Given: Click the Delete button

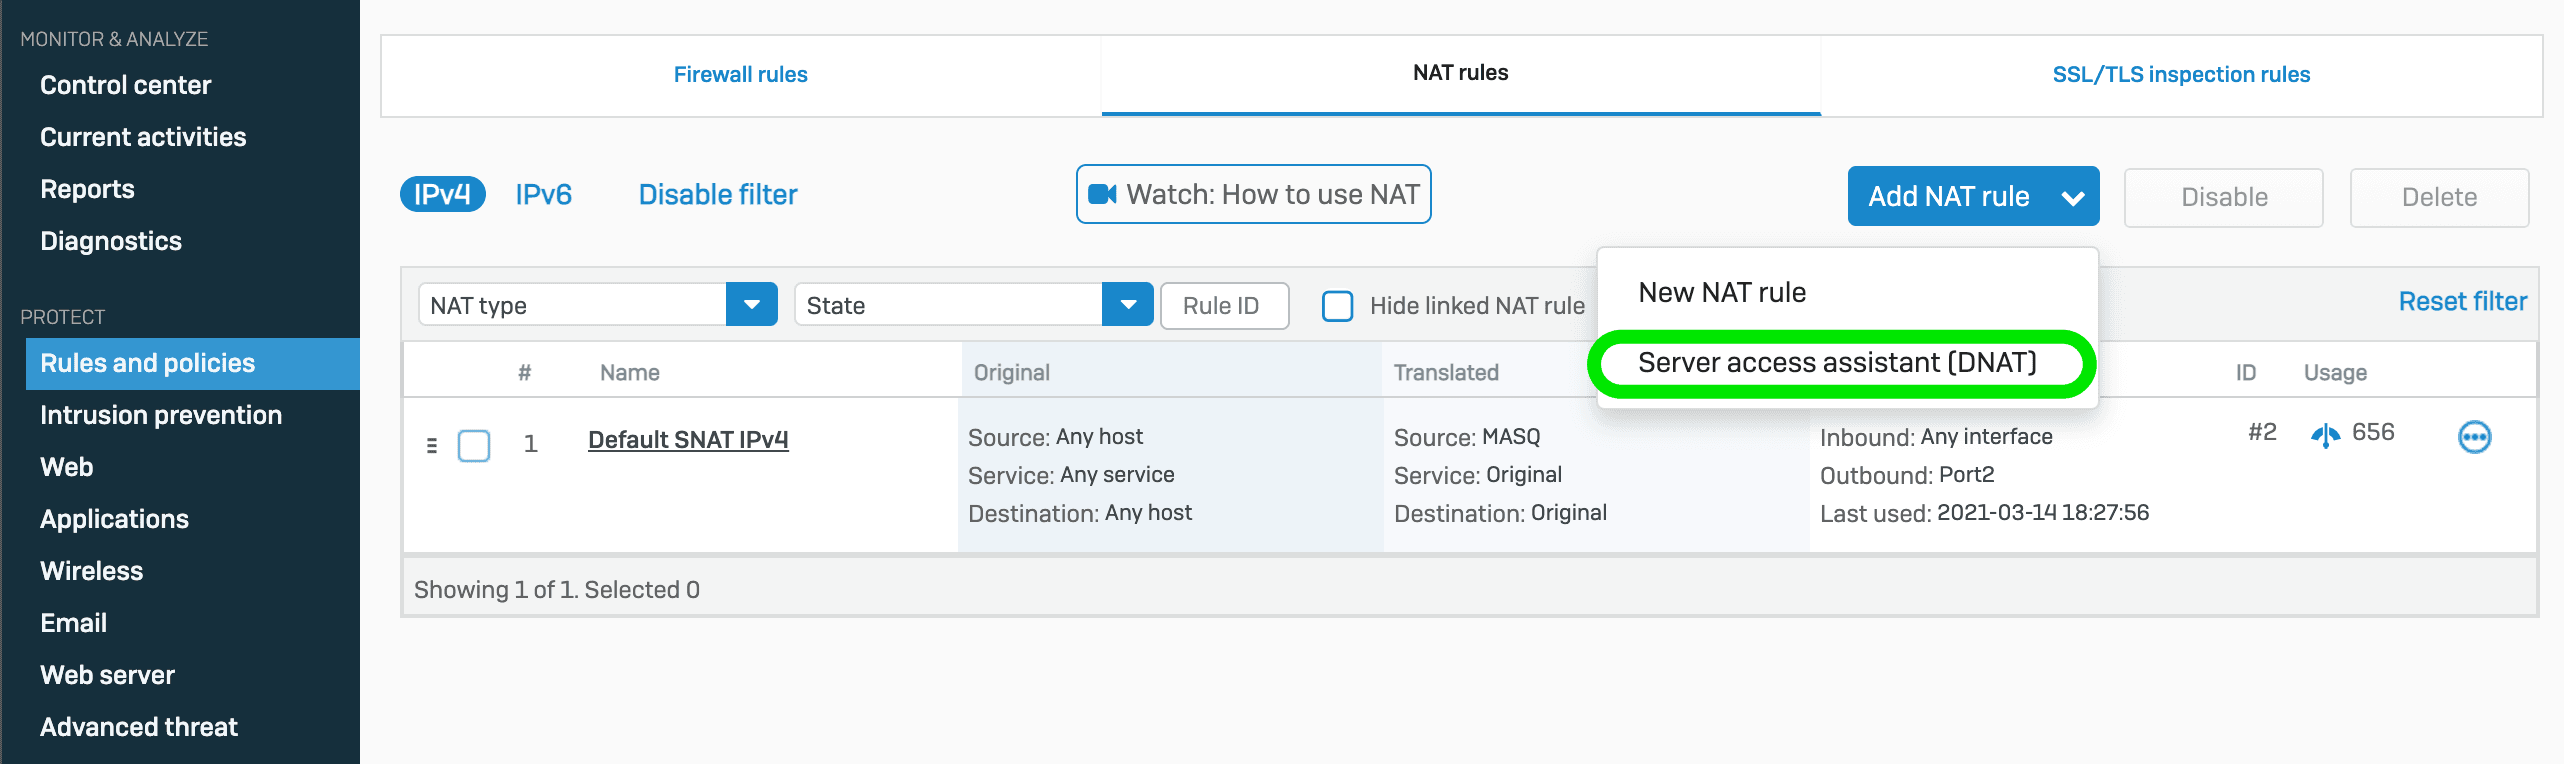Looking at the screenshot, I should point(2439,197).
